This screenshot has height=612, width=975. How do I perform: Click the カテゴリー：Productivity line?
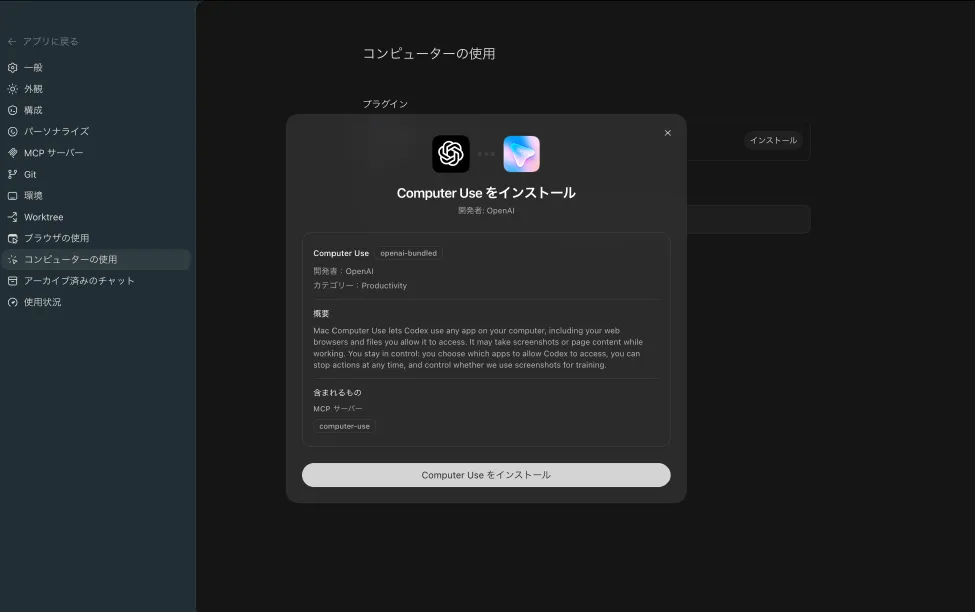tap(360, 285)
